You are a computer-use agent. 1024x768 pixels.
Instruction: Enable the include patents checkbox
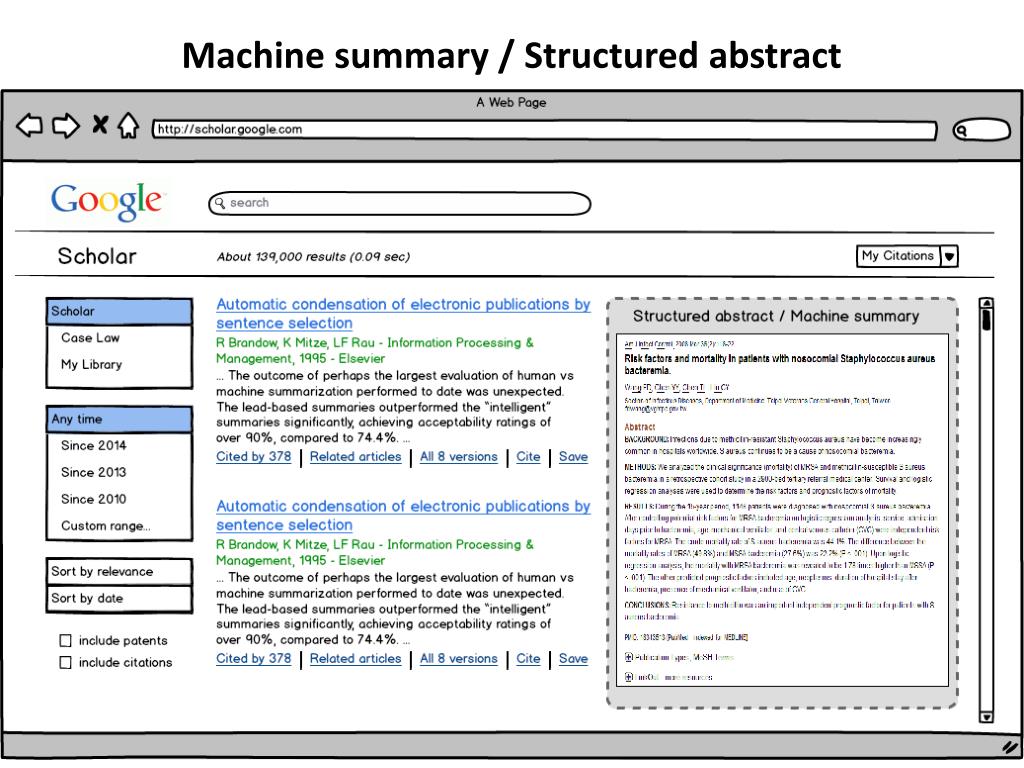pos(65,641)
